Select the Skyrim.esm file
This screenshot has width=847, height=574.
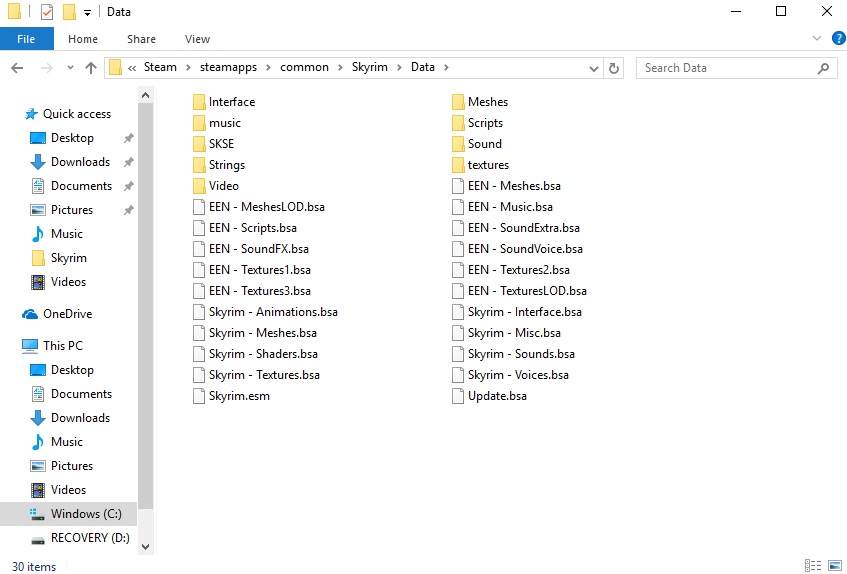tap(239, 396)
